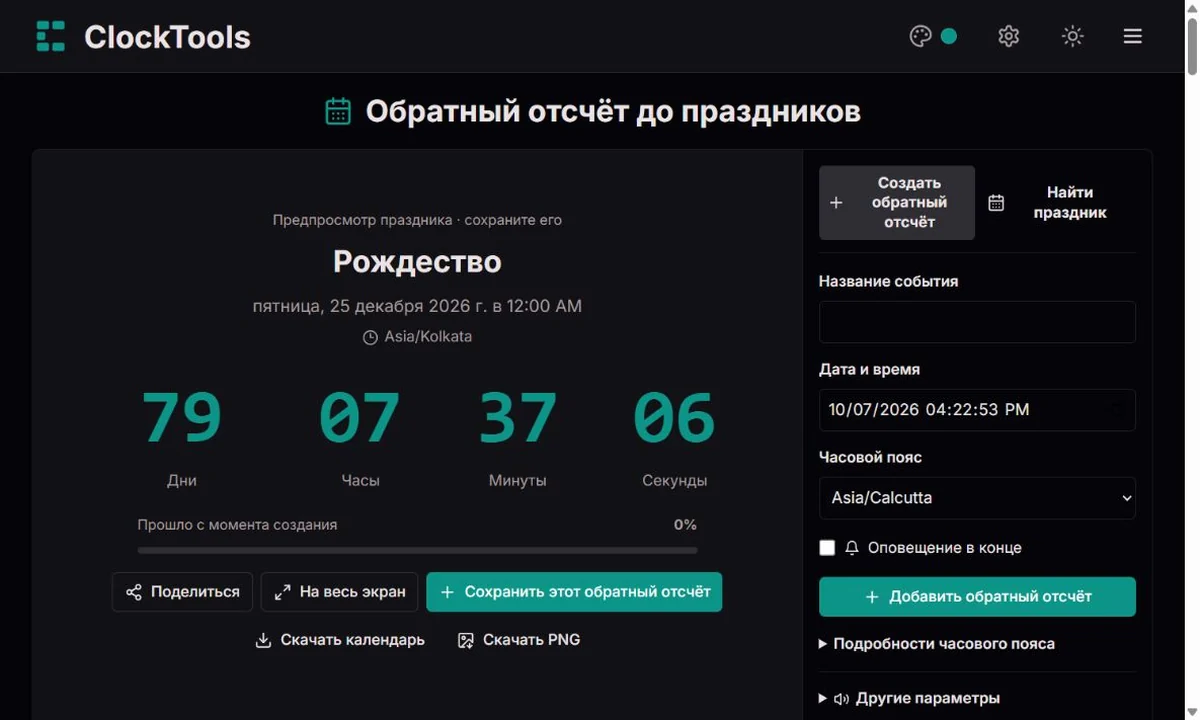The height and width of the screenshot is (720, 1200).
Task: Click the minutes counter 37
Action: tap(517, 417)
